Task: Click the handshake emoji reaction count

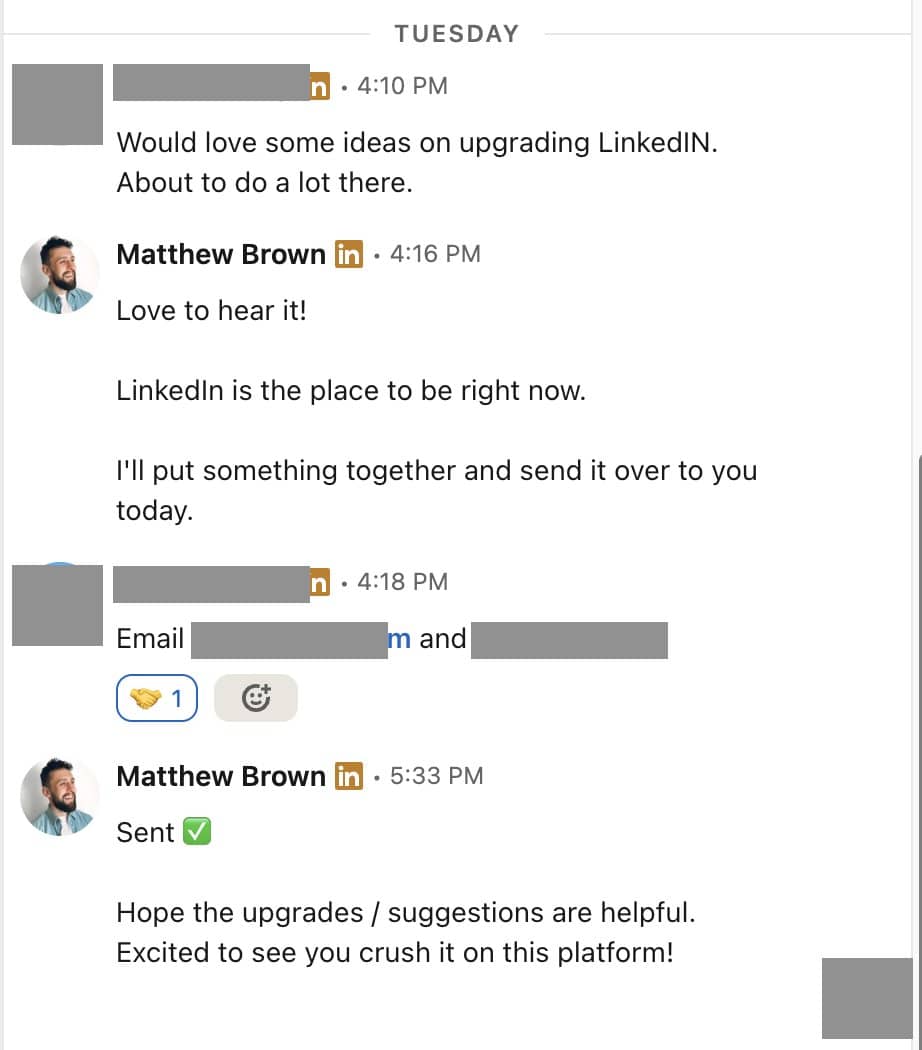Action: click(x=157, y=699)
